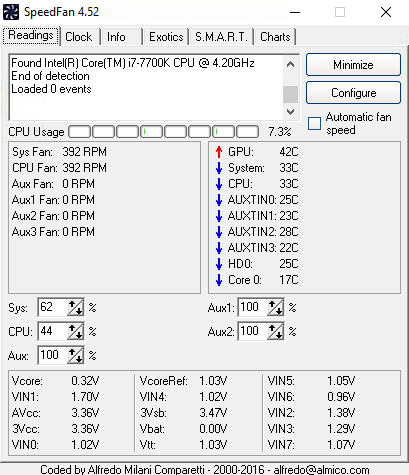Click the Core 0 17C temperature value

(x=289, y=280)
